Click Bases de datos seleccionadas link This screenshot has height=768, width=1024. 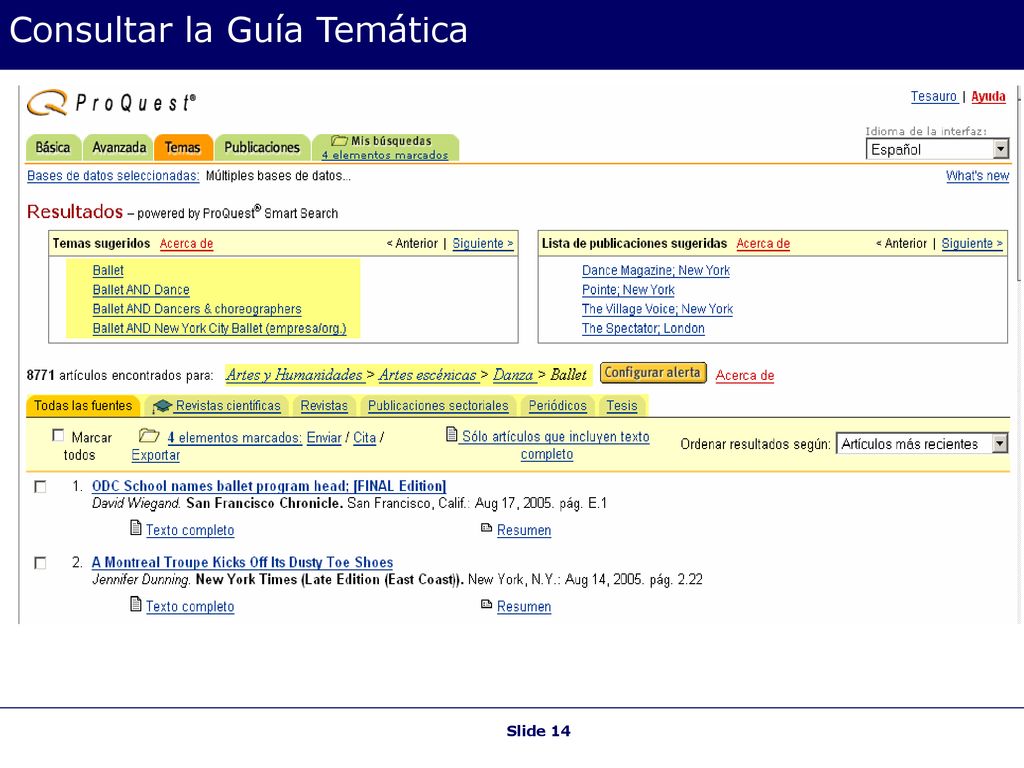[113, 176]
